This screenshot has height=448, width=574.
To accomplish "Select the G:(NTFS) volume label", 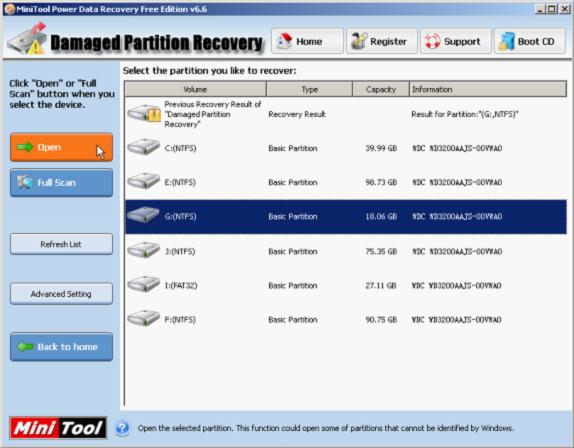I will tap(180, 217).
